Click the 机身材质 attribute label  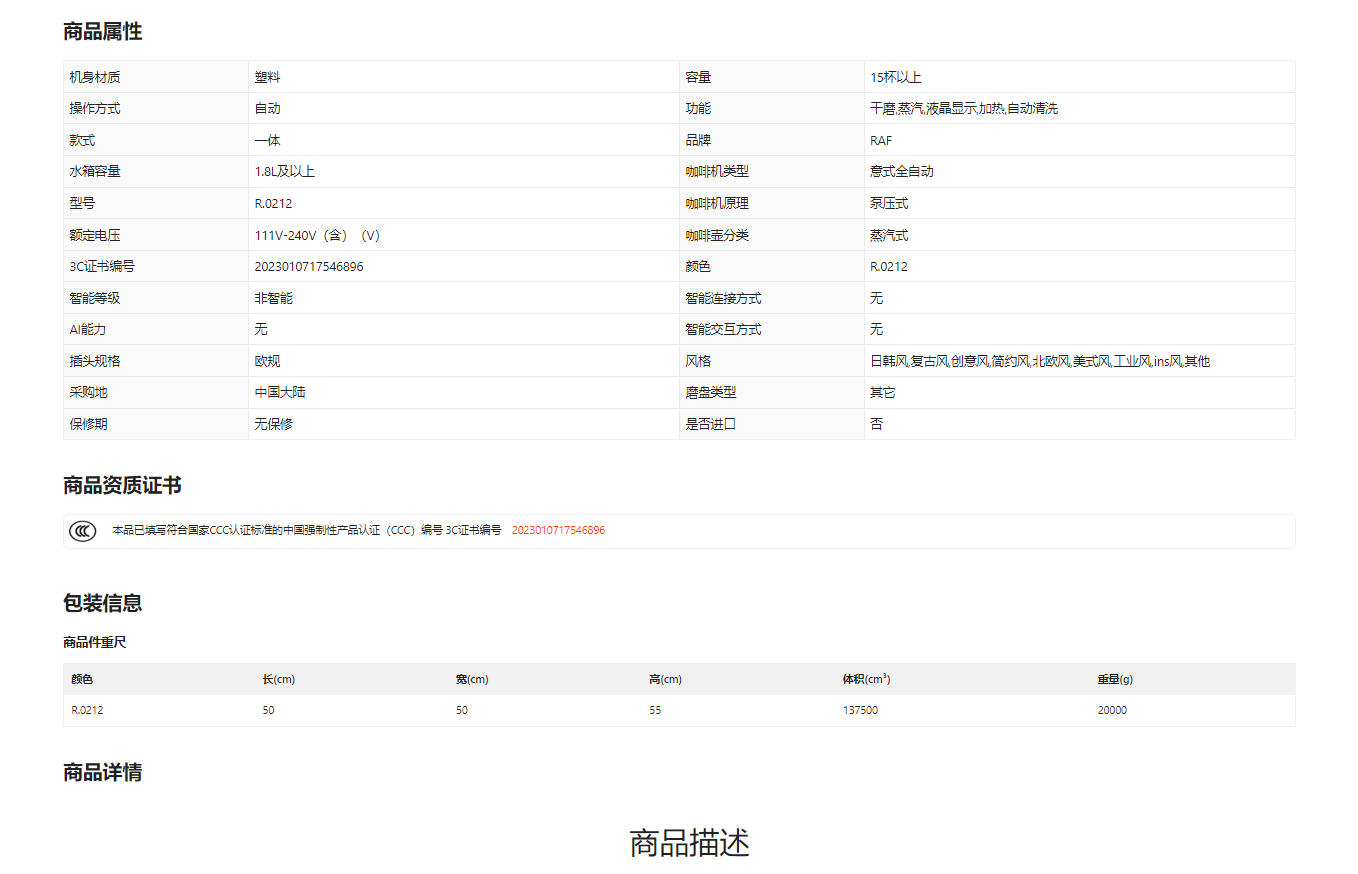coord(95,77)
